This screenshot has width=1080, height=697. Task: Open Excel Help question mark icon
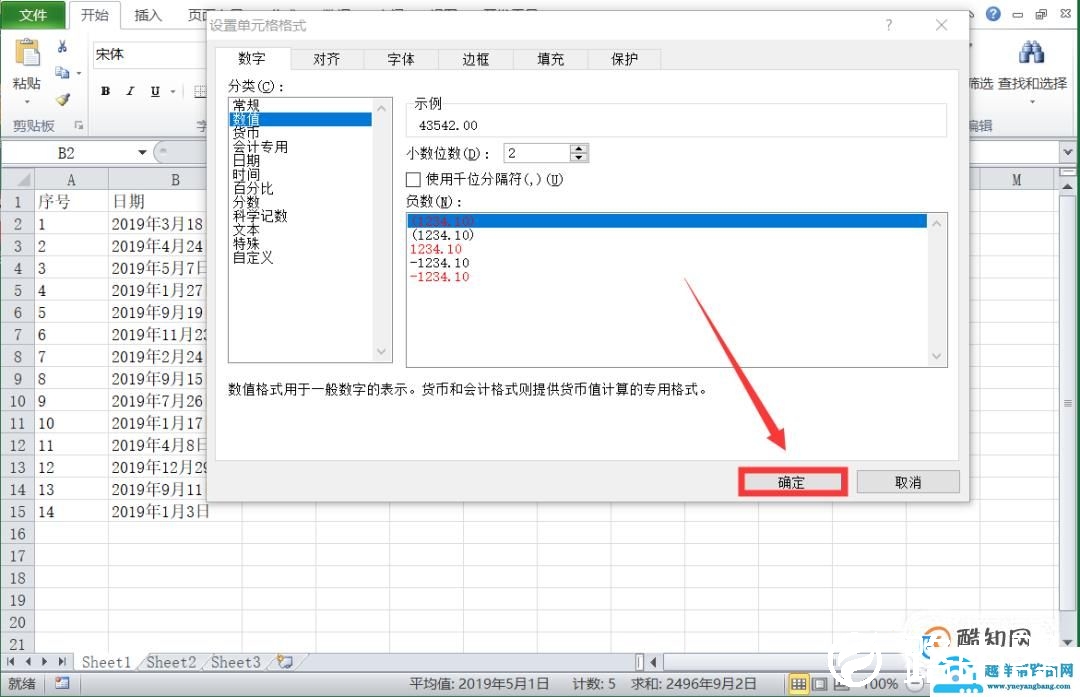click(993, 14)
